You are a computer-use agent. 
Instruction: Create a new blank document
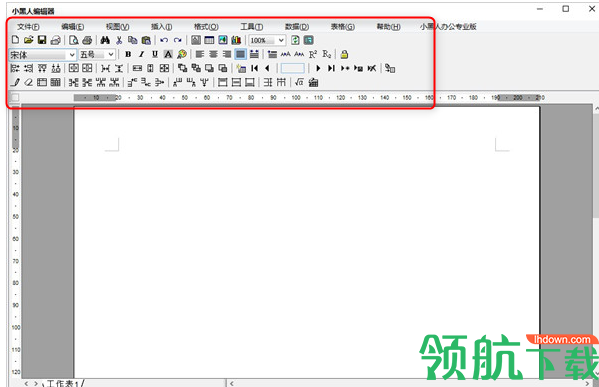[x=15, y=40]
